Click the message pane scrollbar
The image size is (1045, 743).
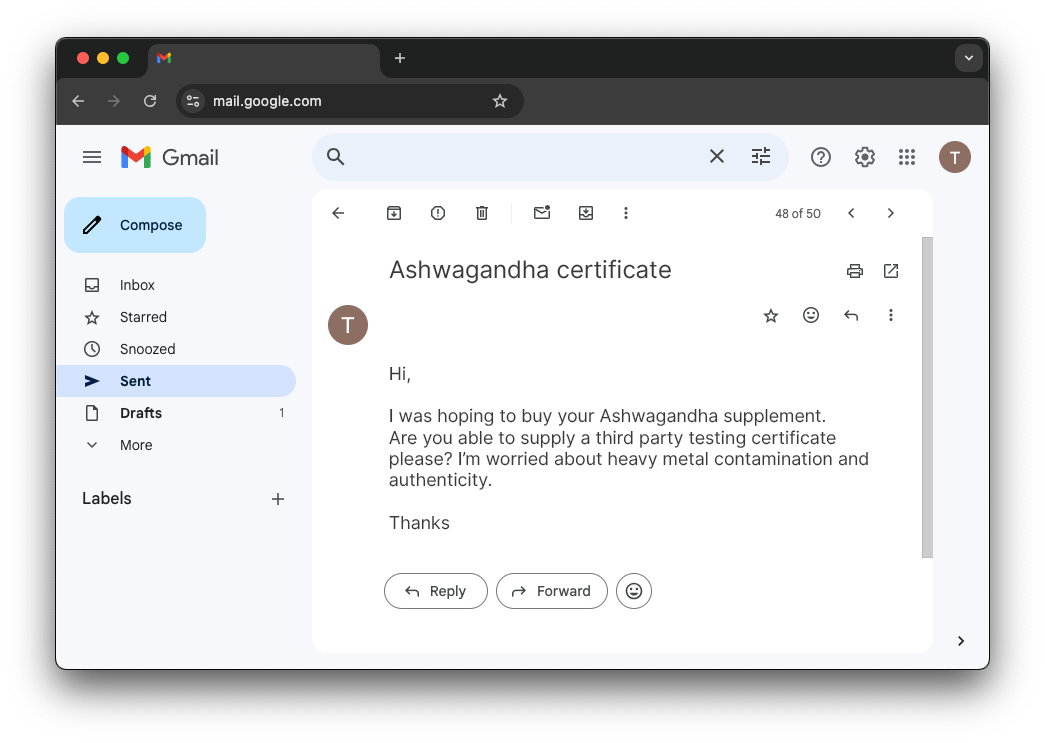927,397
